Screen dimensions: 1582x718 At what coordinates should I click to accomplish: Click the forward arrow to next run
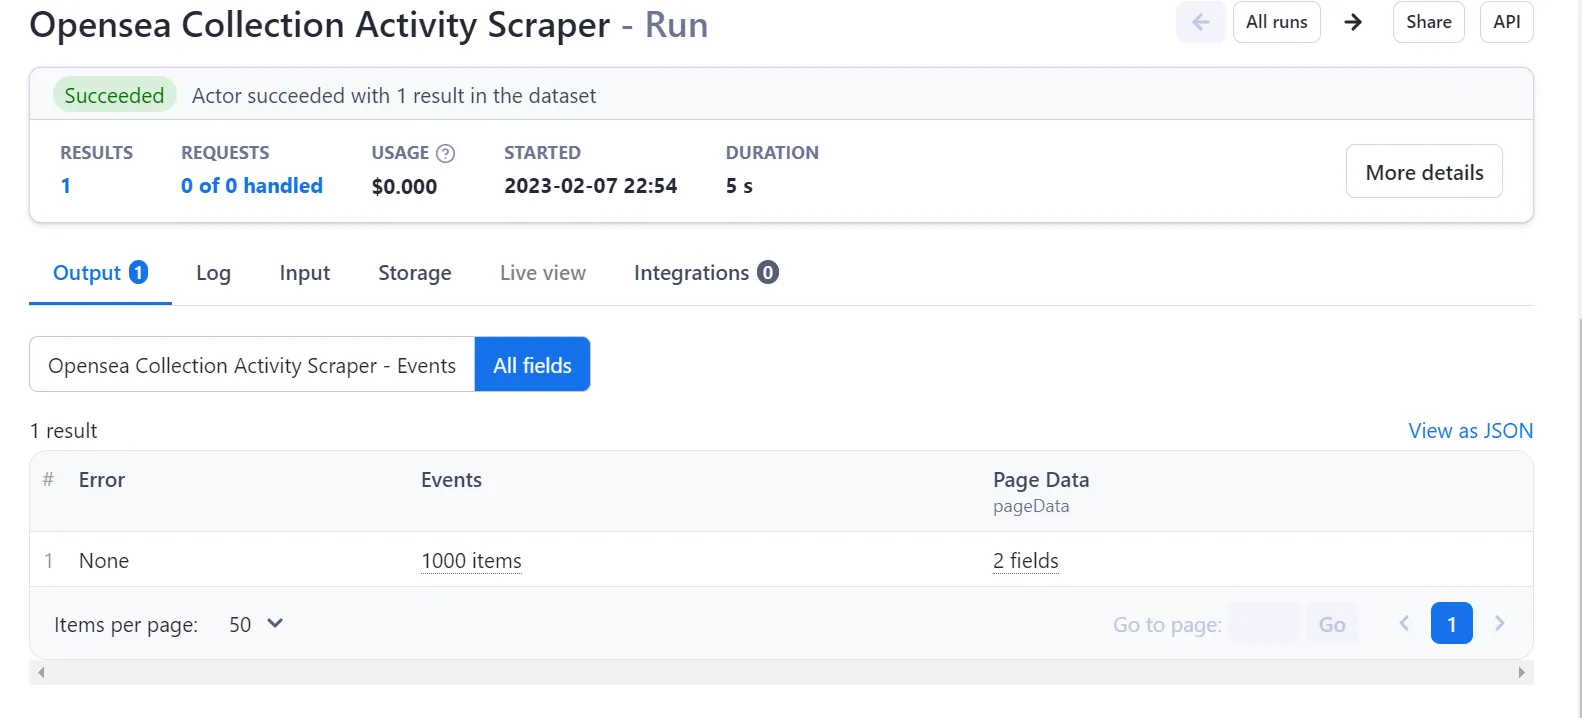click(x=1353, y=22)
